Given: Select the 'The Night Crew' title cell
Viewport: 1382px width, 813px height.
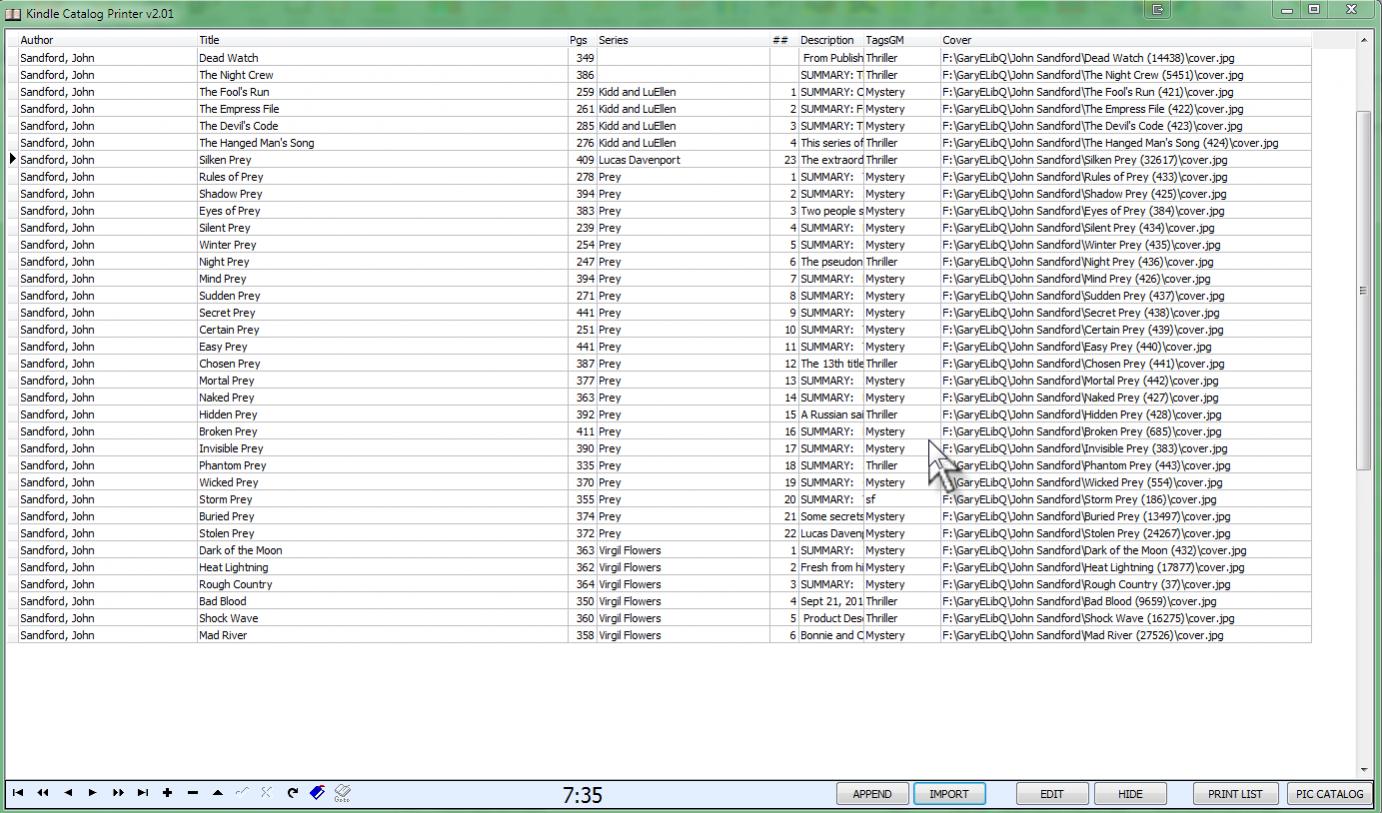Looking at the screenshot, I should click(382, 75).
